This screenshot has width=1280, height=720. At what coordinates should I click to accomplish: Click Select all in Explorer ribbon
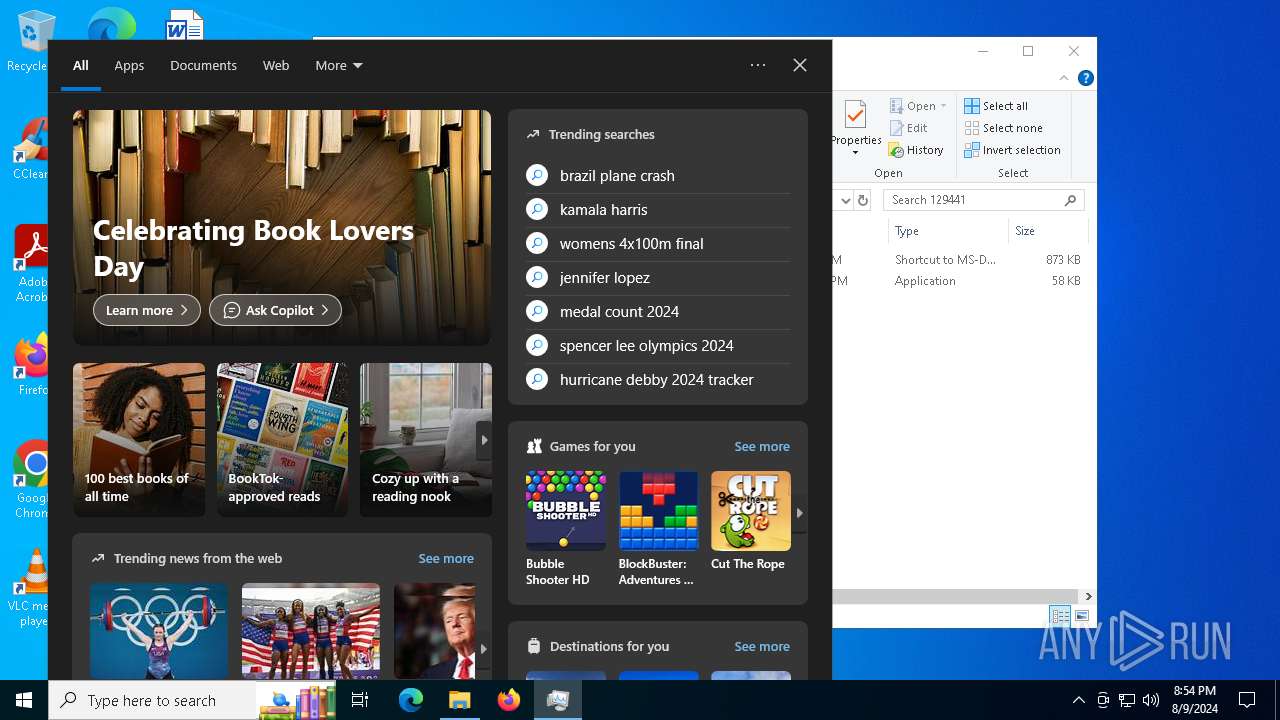(996, 106)
